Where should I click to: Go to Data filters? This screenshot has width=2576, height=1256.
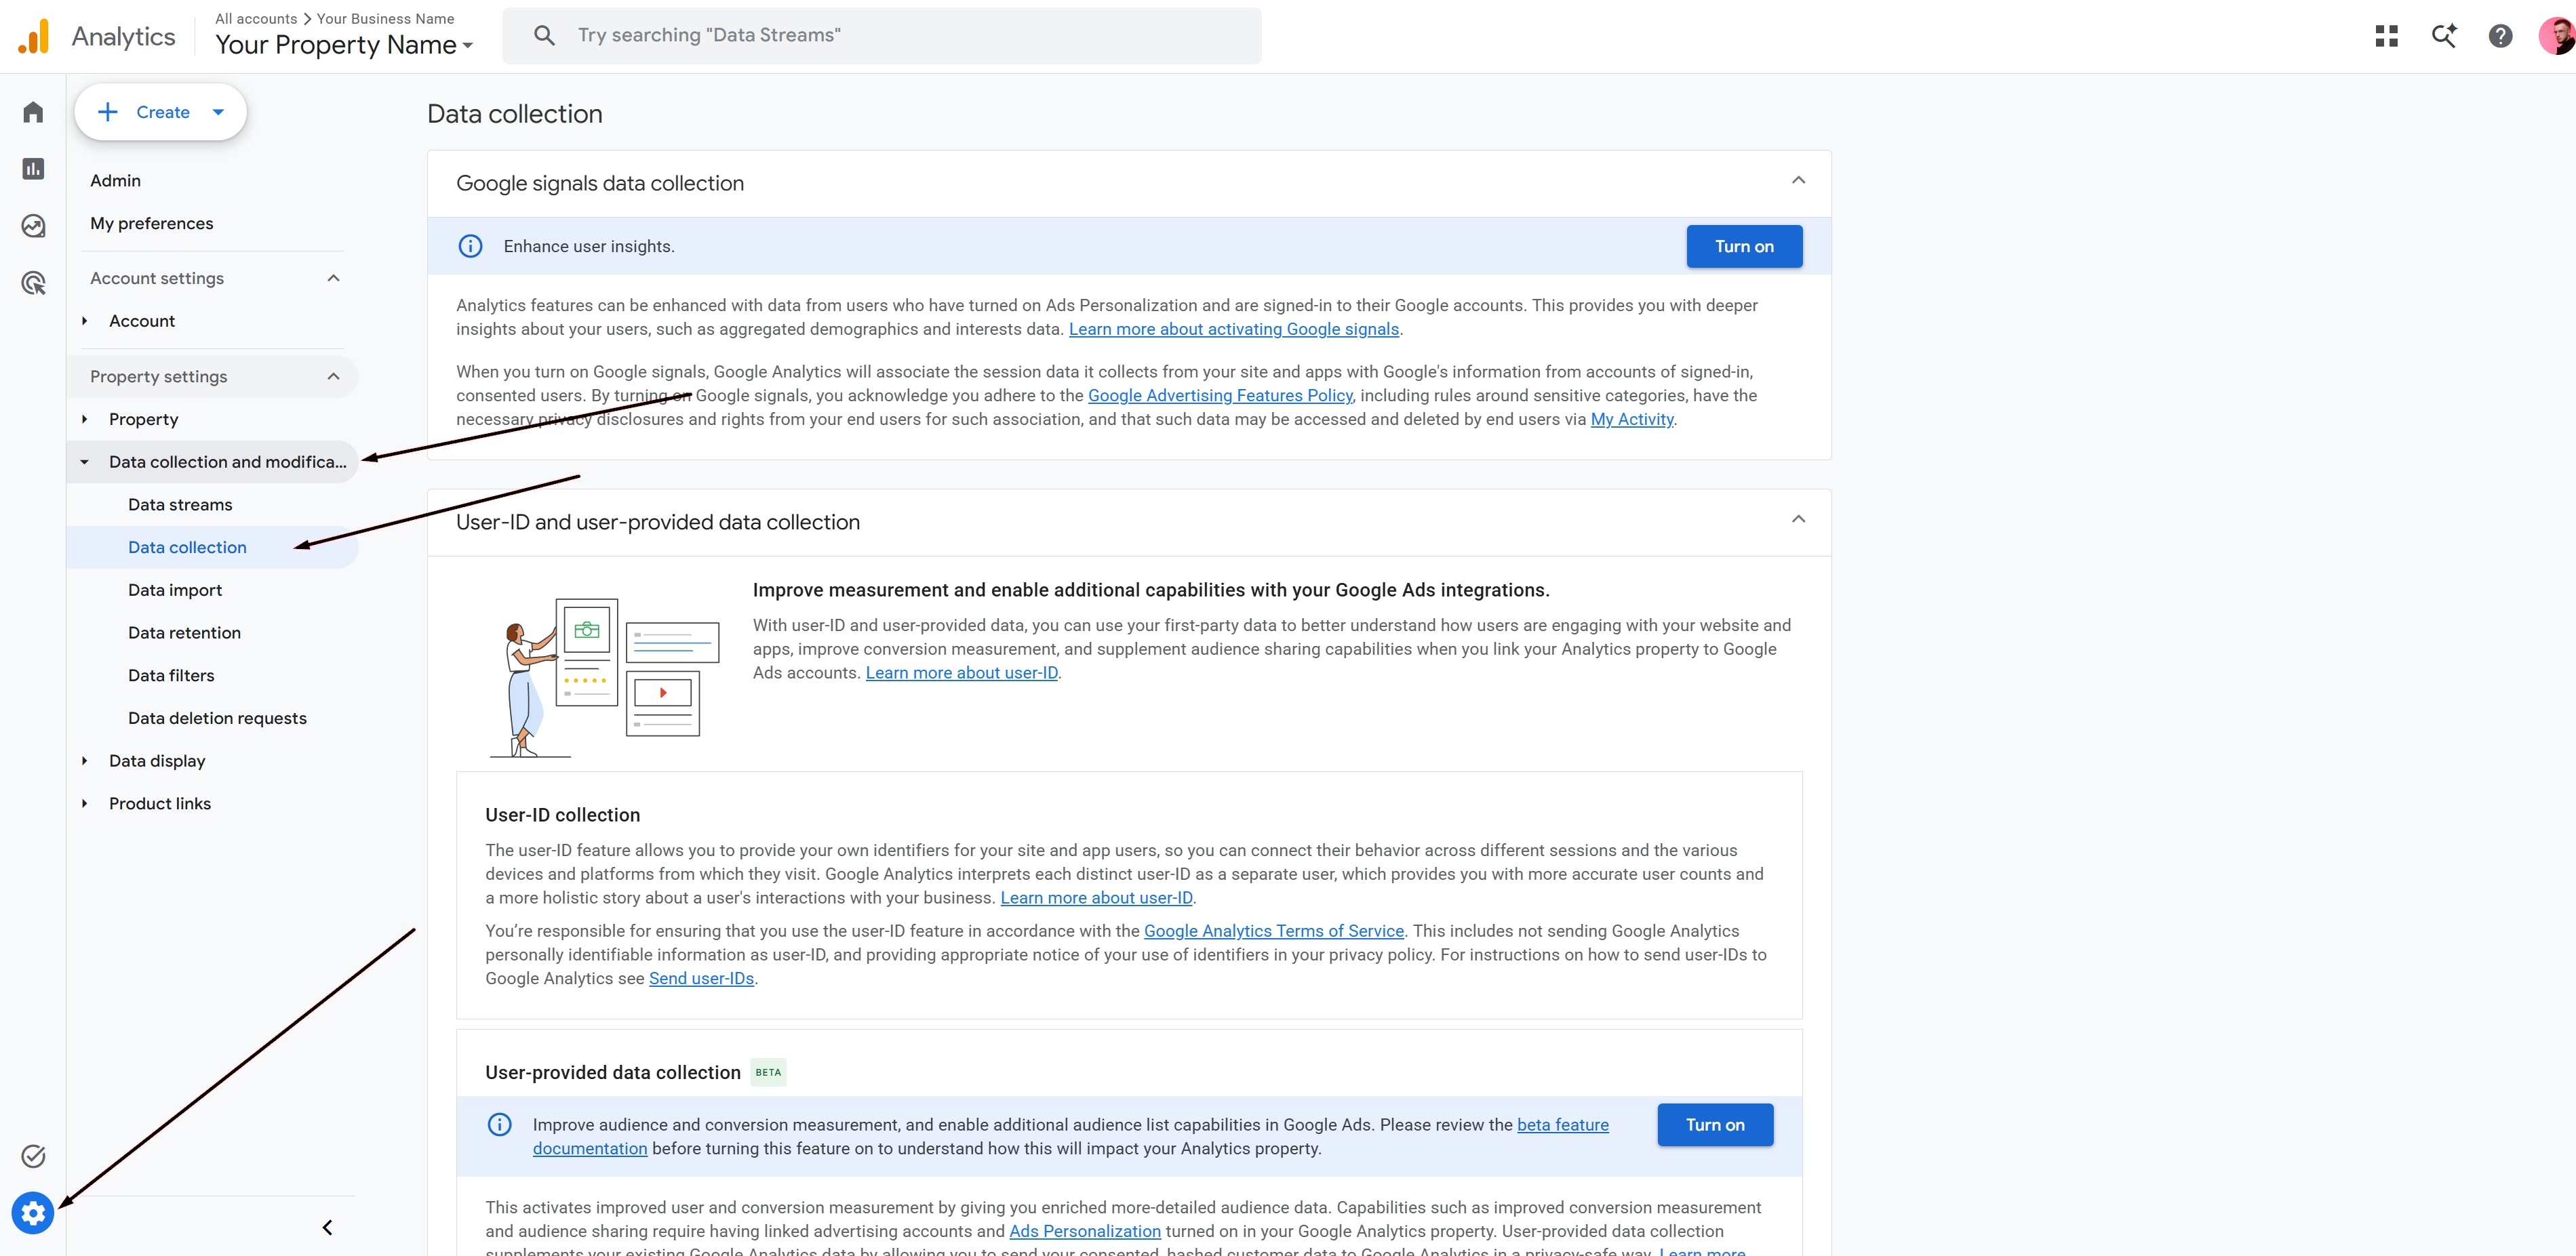171,675
